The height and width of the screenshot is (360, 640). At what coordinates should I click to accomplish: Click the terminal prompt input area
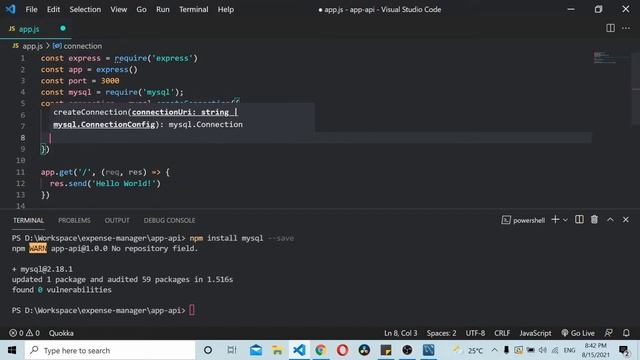[x=192, y=310]
